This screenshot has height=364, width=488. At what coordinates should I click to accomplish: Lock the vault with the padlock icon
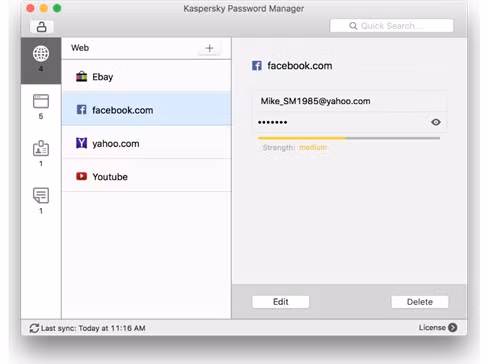pos(41,27)
